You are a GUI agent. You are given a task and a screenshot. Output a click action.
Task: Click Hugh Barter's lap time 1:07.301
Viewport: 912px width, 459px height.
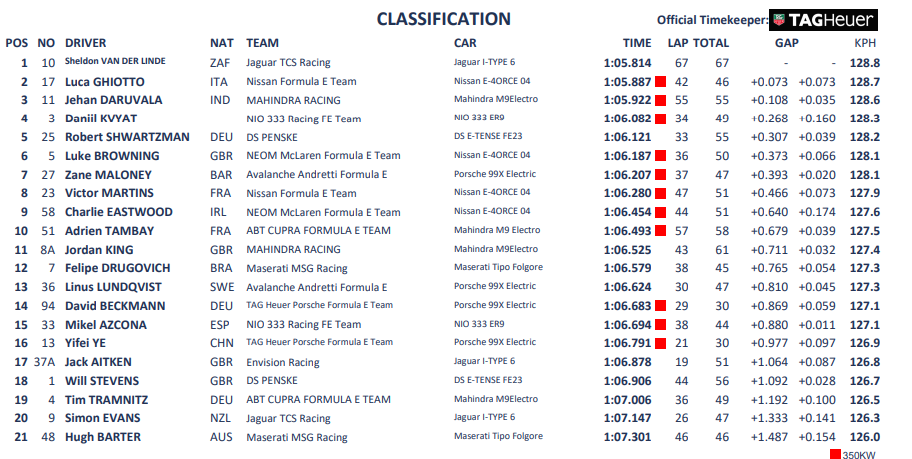[627, 437]
